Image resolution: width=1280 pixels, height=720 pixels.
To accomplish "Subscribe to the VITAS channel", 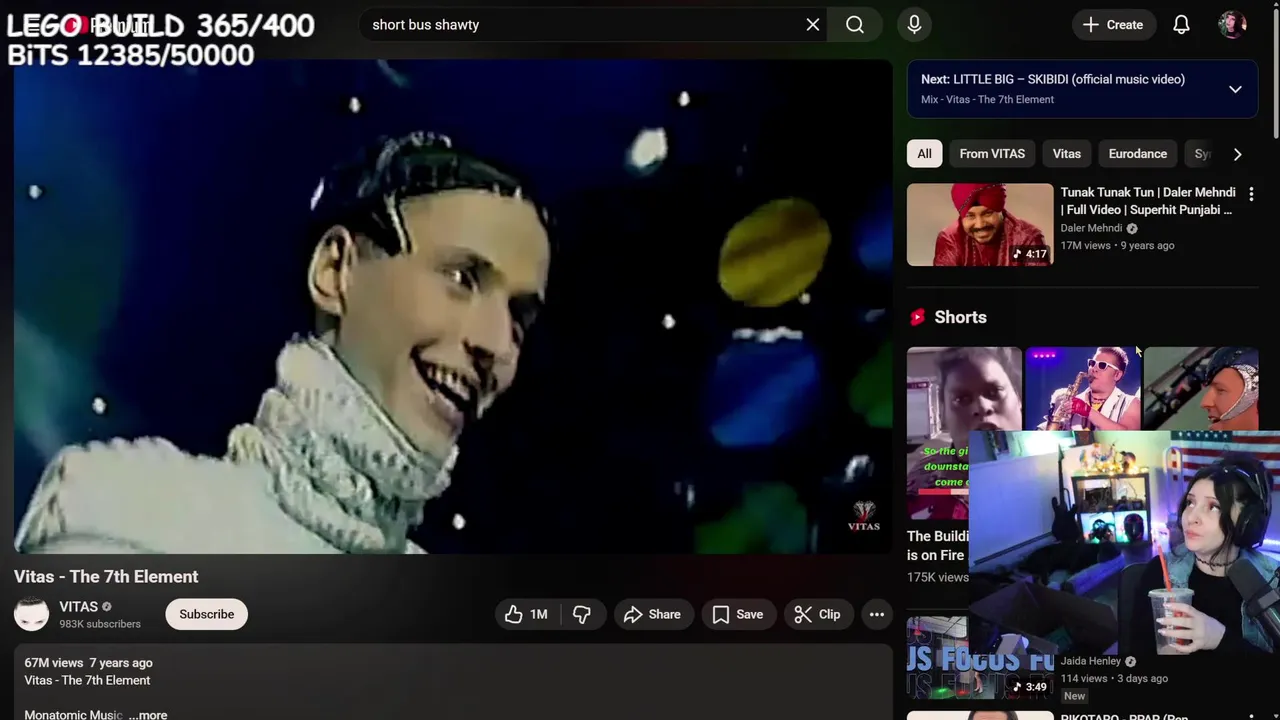I will pyautogui.click(x=206, y=614).
